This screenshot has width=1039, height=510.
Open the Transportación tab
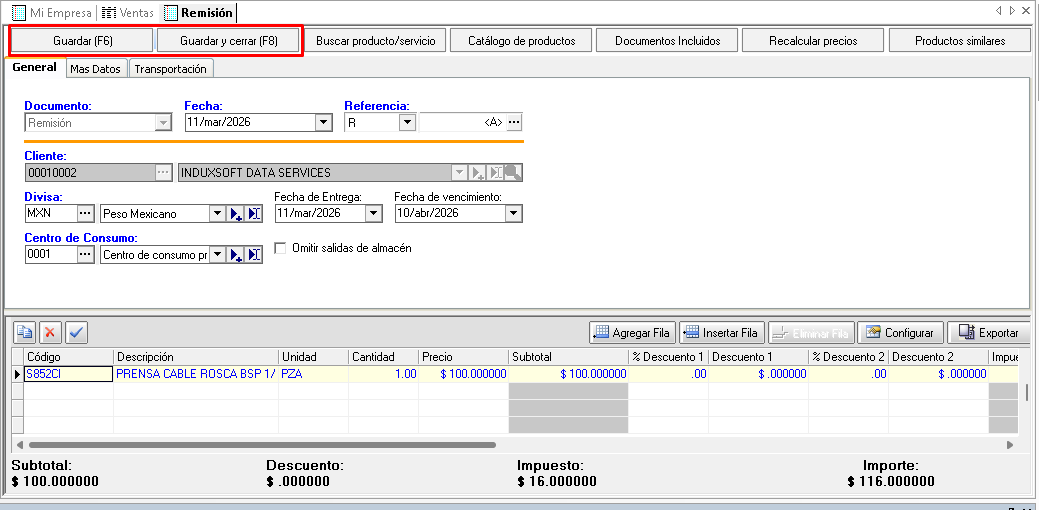[x=170, y=69]
